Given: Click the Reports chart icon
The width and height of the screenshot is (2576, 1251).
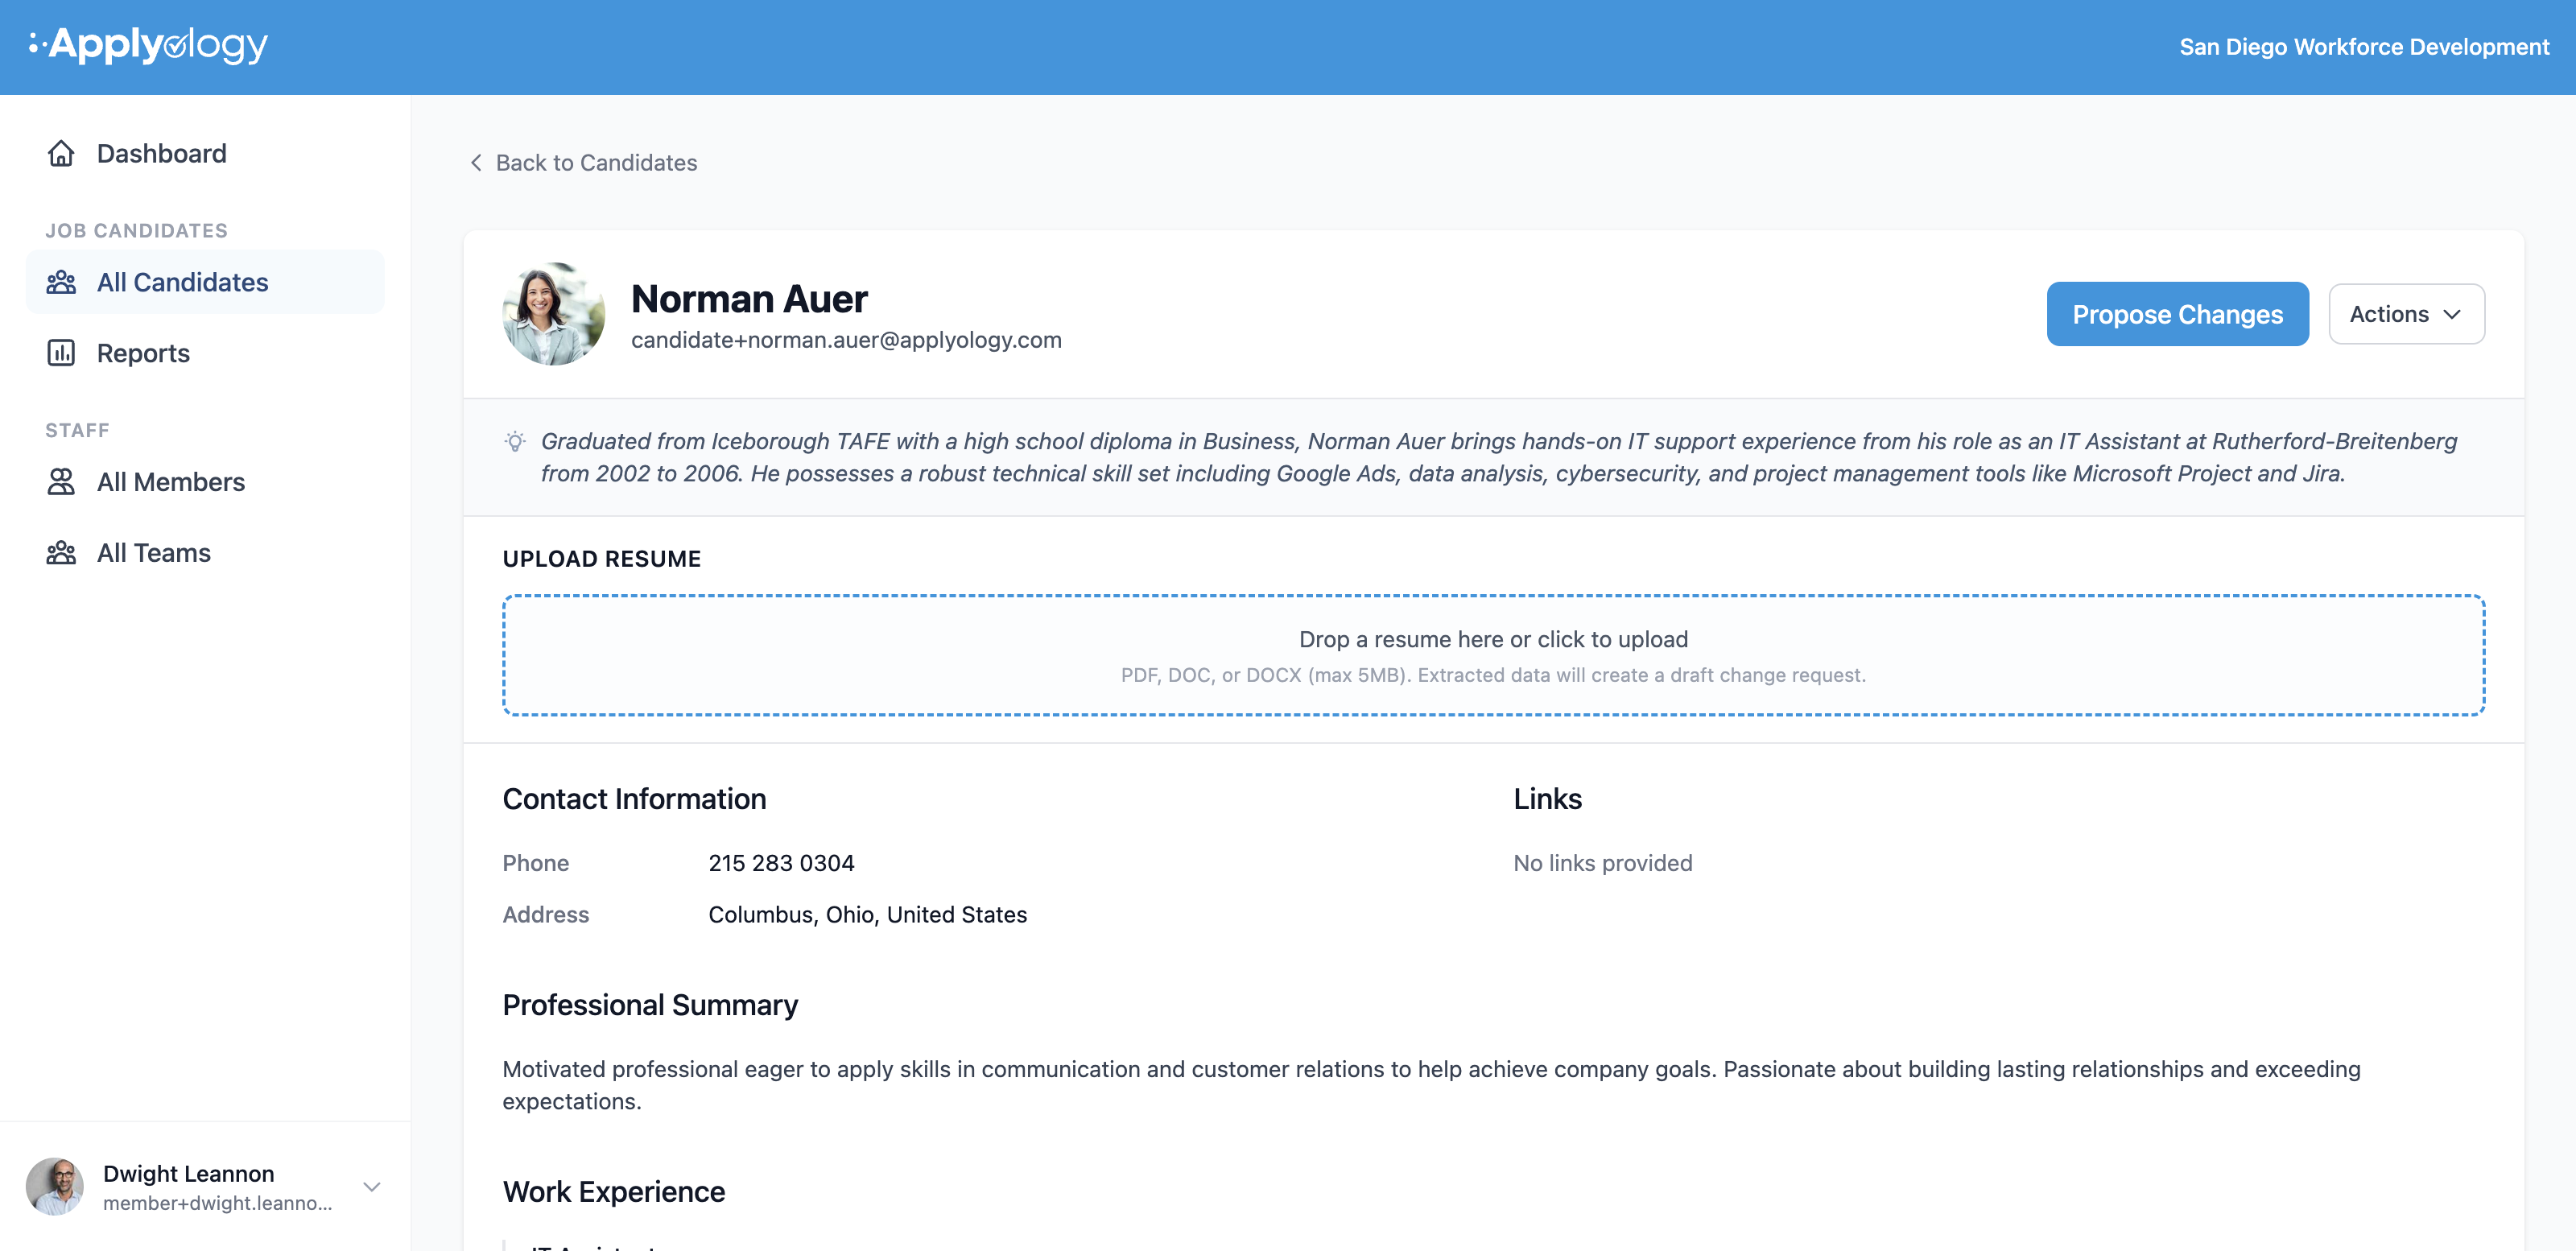Looking at the screenshot, I should (61, 353).
